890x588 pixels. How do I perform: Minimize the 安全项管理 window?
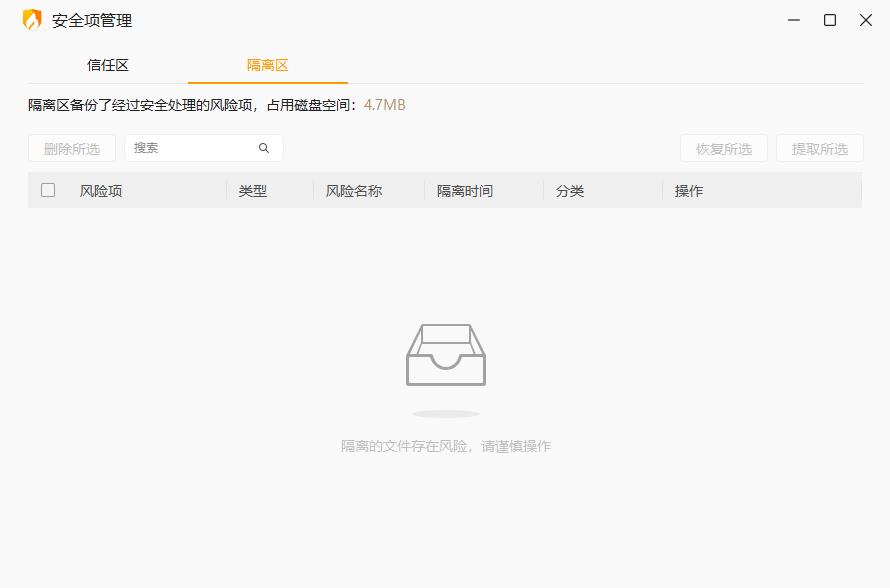pyautogui.click(x=792, y=20)
